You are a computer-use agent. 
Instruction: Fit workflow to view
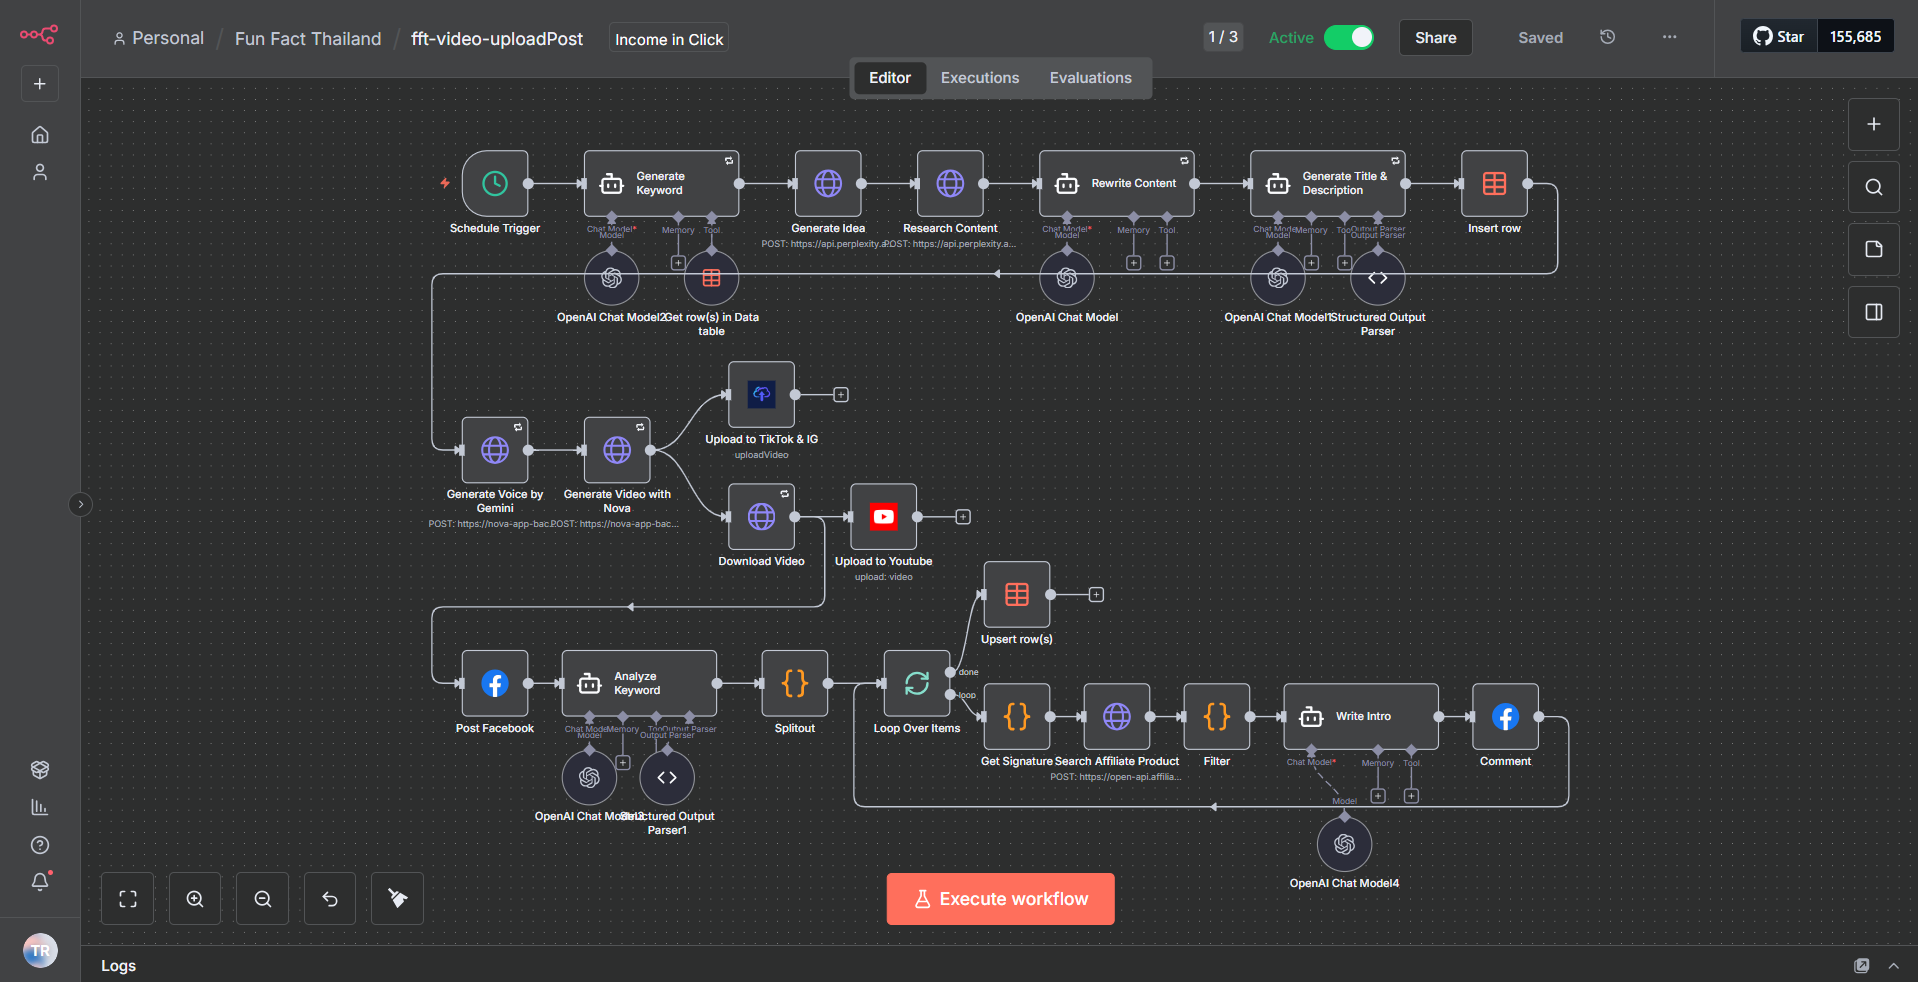tap(128, 899)
